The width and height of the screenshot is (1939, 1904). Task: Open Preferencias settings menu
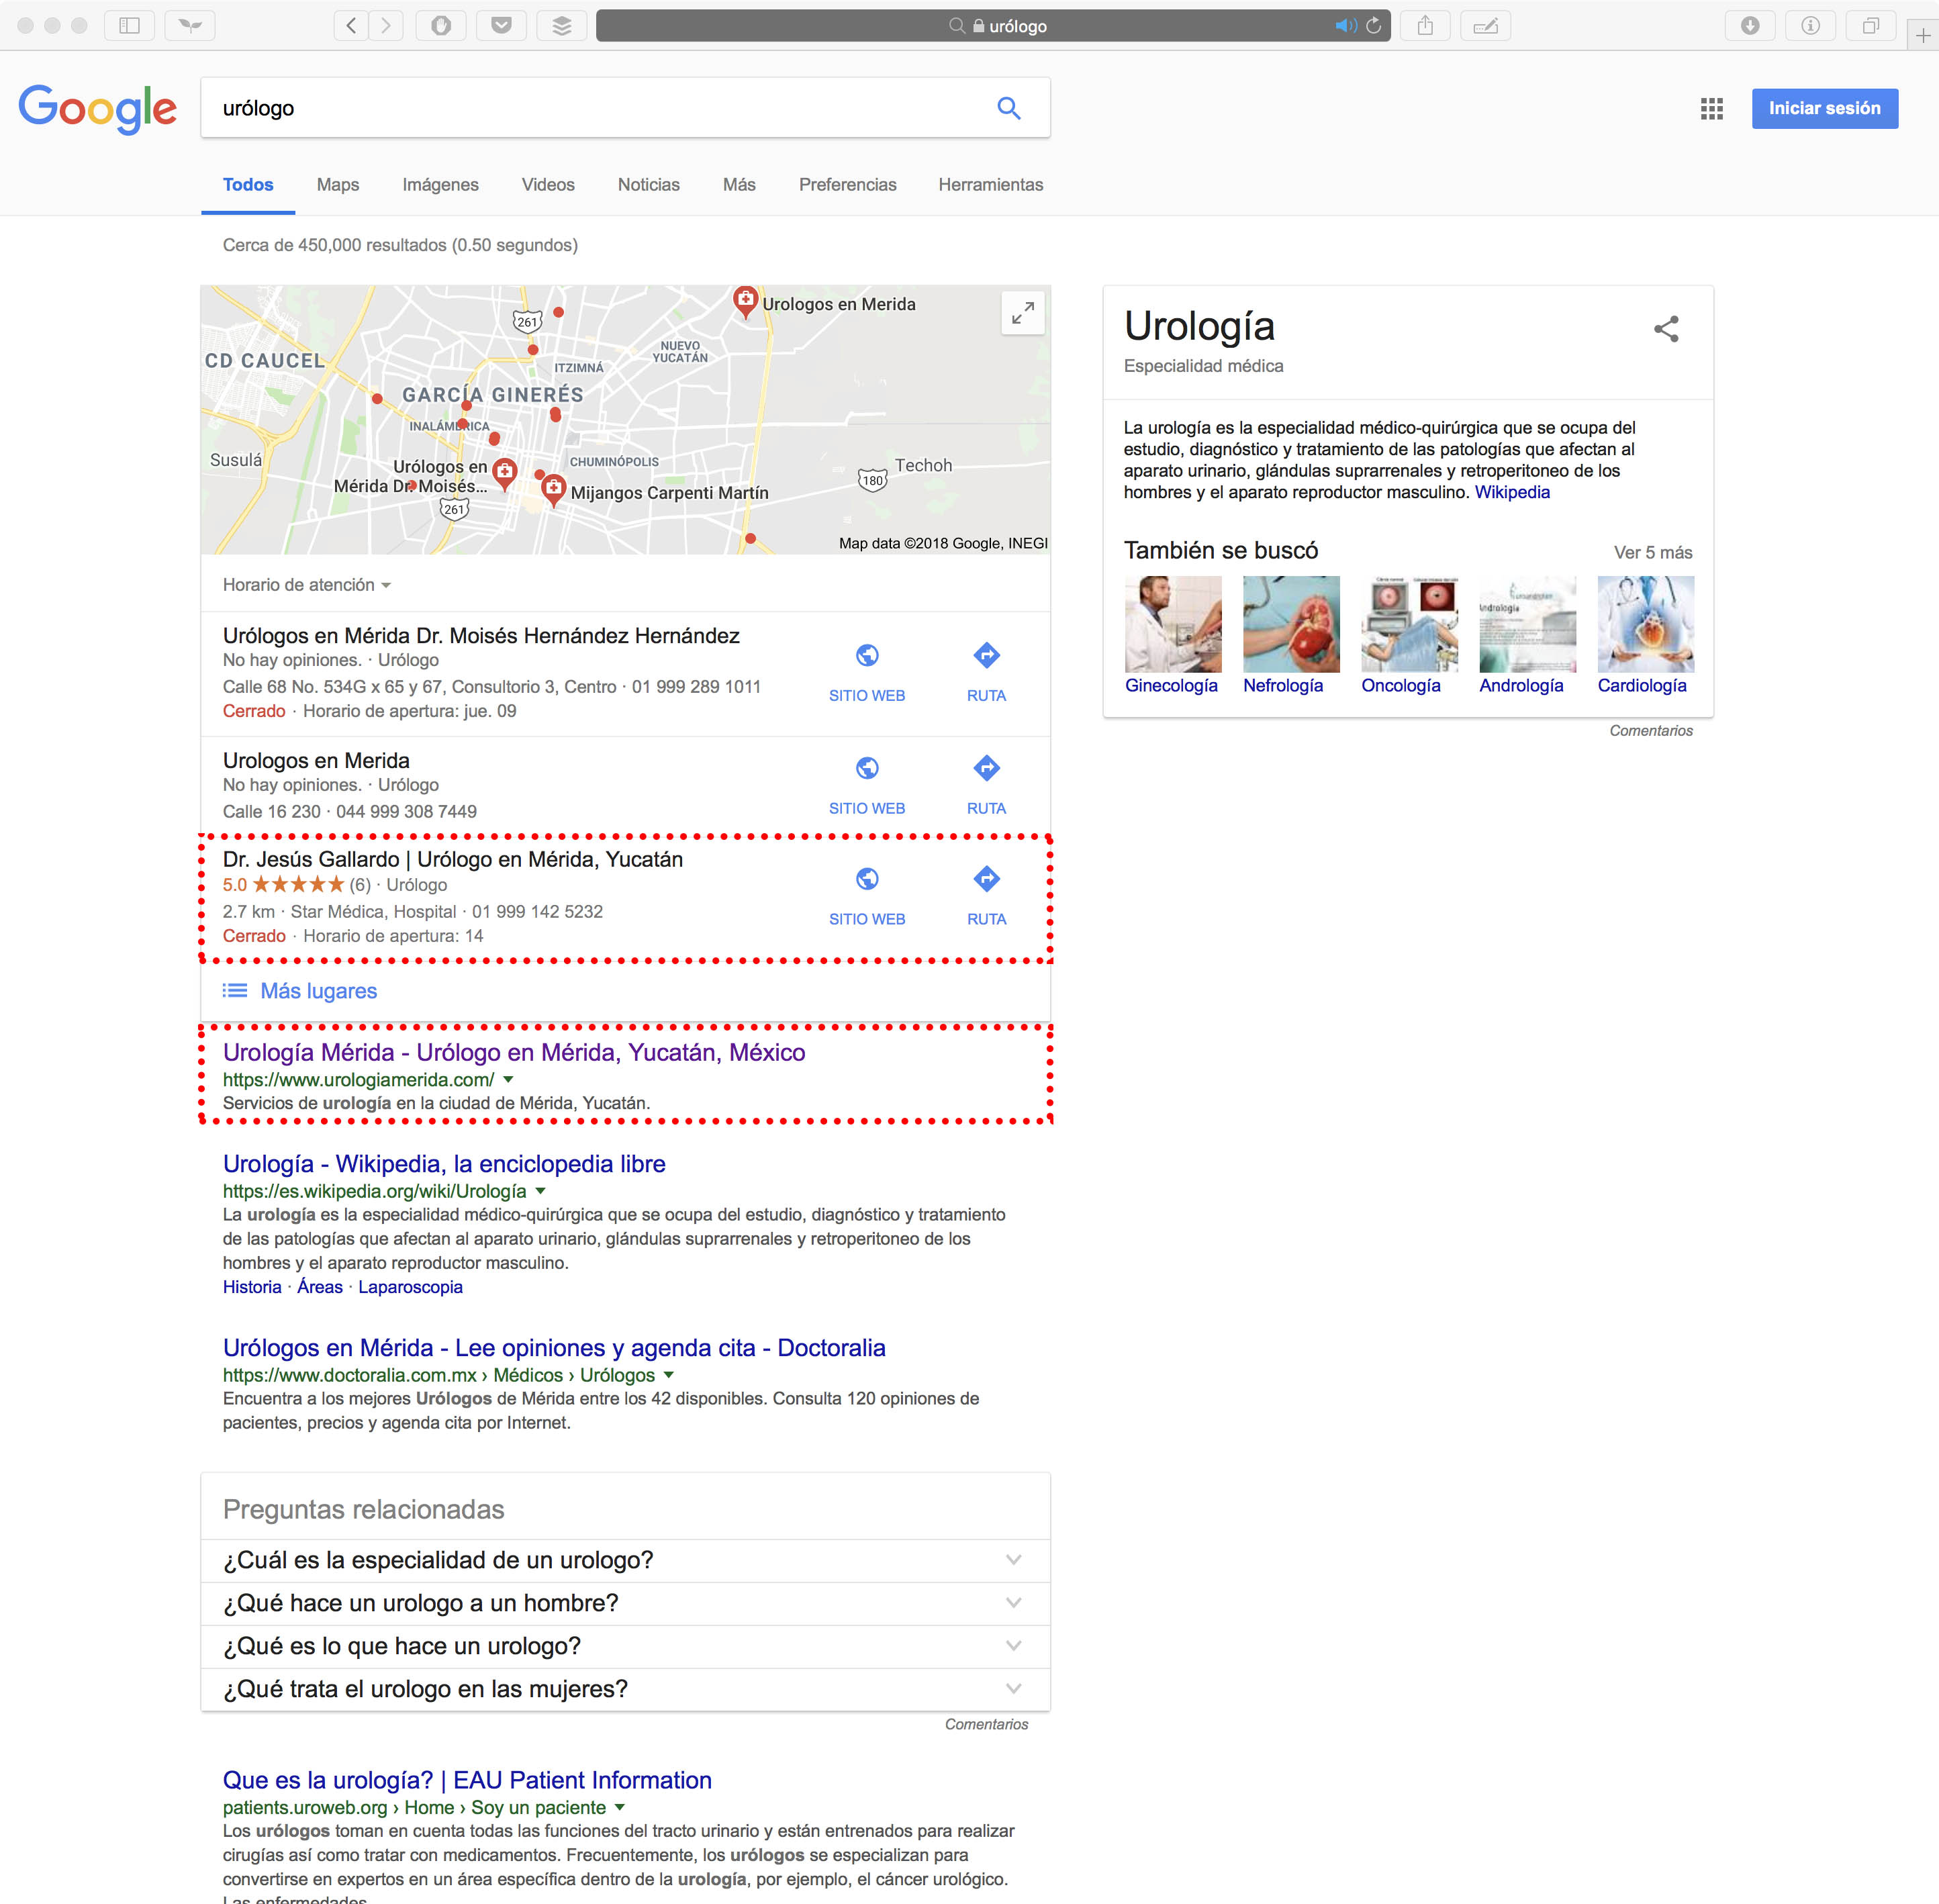pos(848,185)
